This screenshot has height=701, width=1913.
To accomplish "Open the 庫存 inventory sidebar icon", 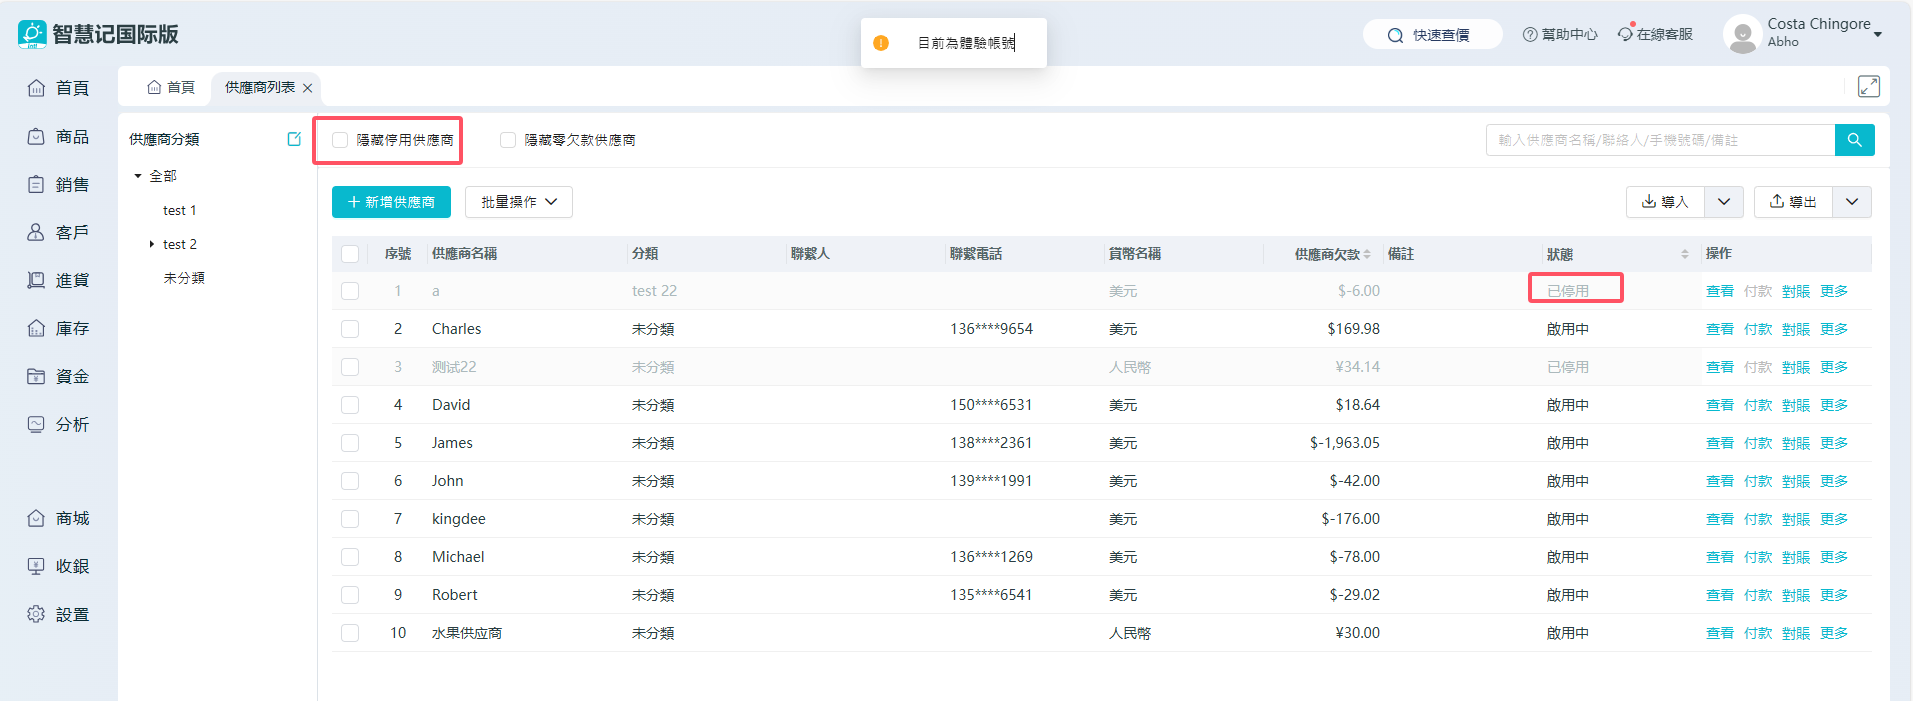I will pos(36,328).
